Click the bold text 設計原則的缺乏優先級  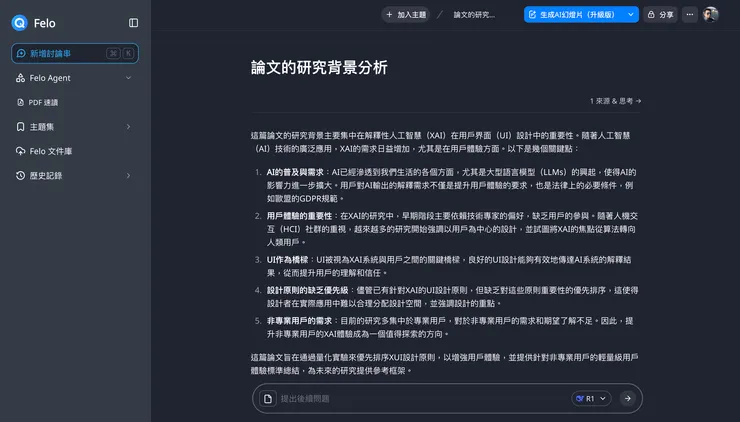click(x=307, y=290)
